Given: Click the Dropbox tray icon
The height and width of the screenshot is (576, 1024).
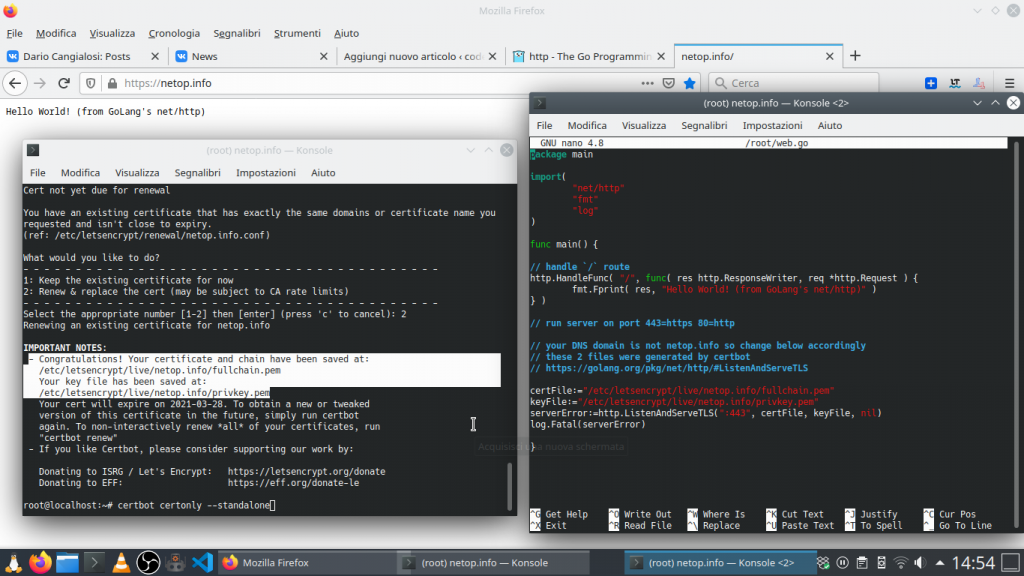Looking at the screenshot, I should click(x=823, y=562).
